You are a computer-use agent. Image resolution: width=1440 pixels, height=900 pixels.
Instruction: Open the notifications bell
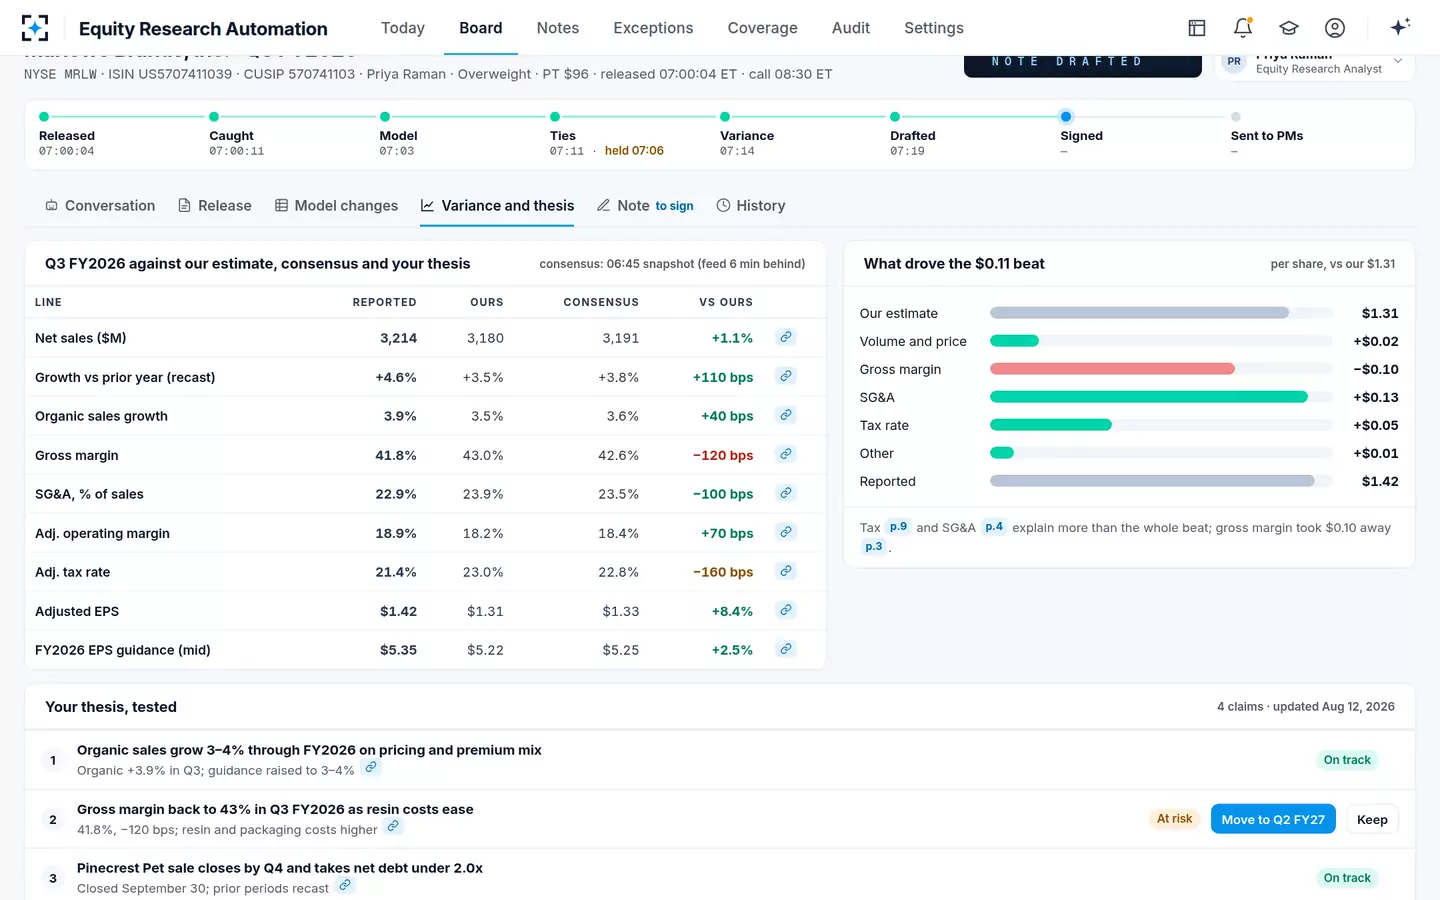click(x=1243, y=28)
